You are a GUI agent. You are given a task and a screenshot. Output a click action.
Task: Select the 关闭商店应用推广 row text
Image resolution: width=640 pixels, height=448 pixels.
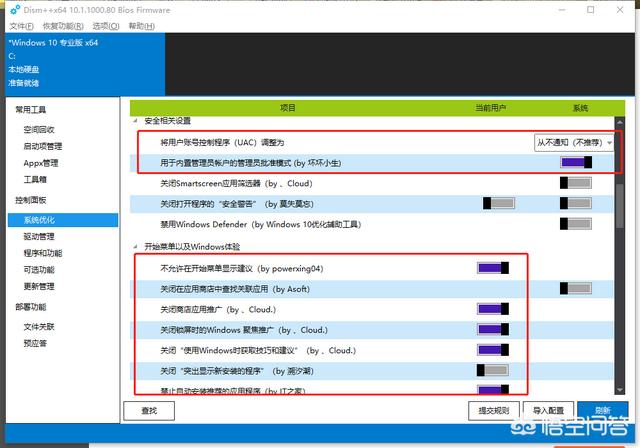pos(218,309)
